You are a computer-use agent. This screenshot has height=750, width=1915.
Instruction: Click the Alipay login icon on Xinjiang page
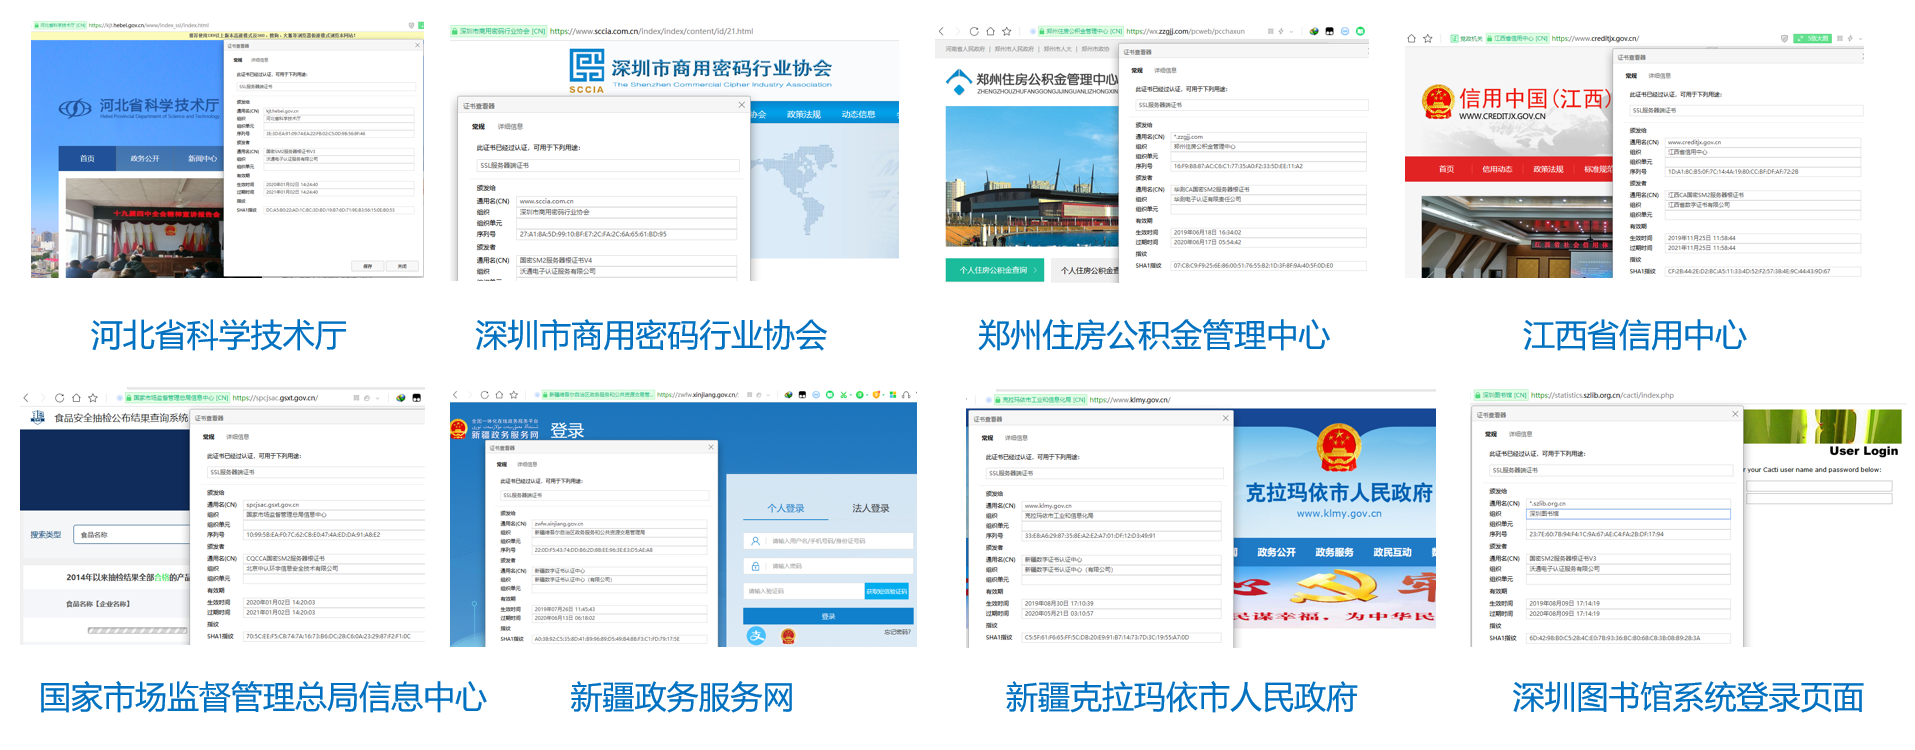click(x=757, y=635)
